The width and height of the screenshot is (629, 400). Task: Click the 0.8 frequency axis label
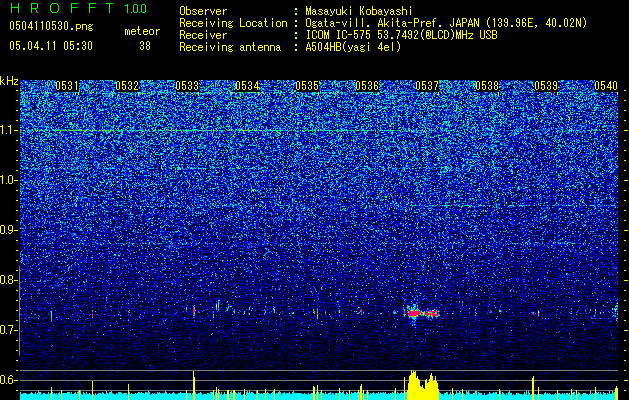[x=9, y=280]
